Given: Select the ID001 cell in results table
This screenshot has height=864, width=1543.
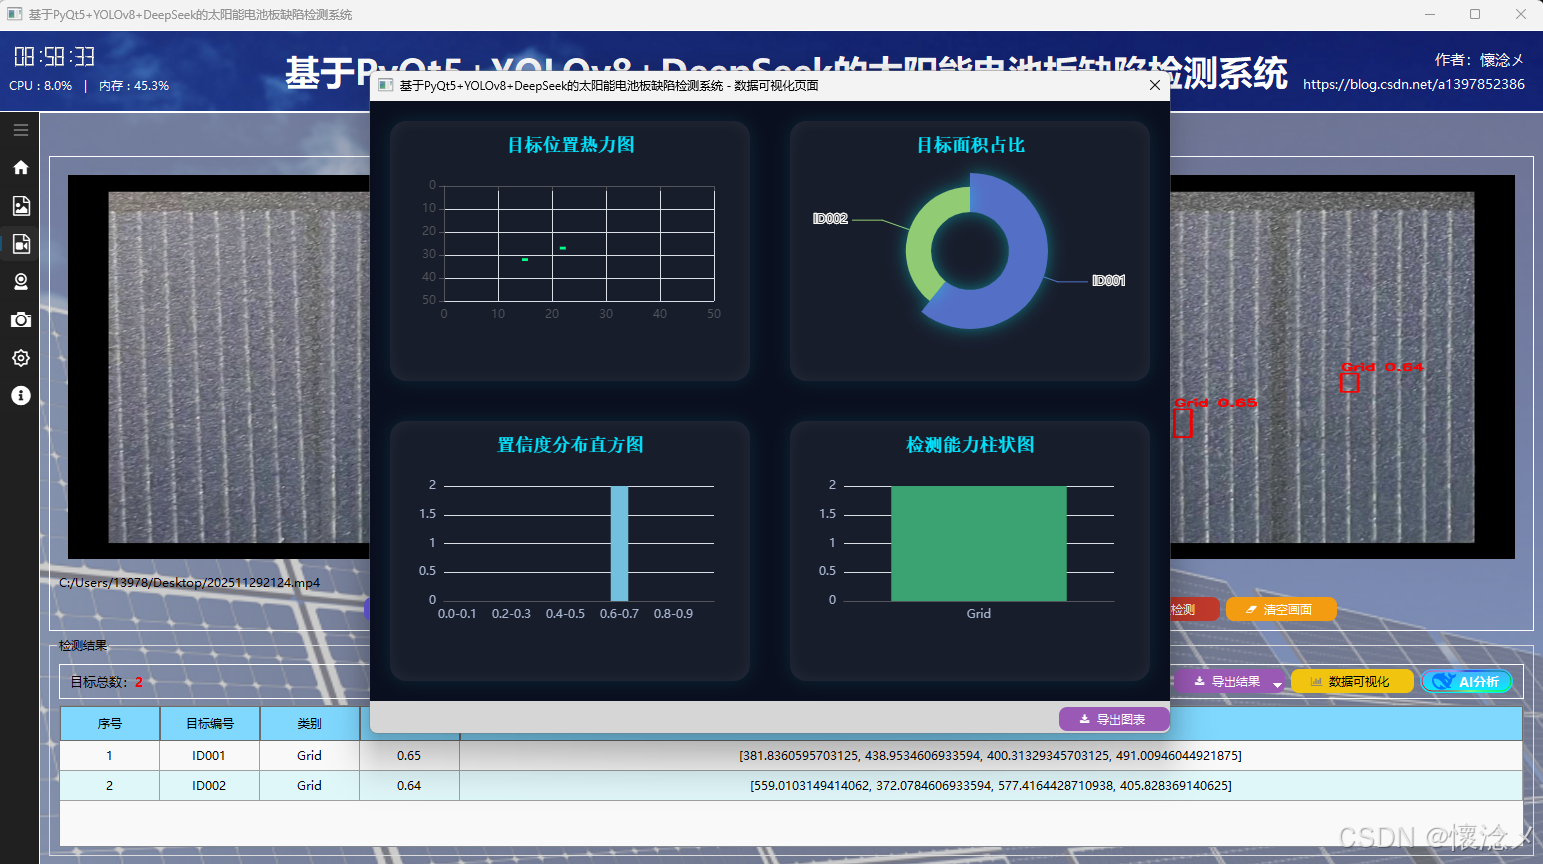Looking at the screenshot, I should (209, 756).
